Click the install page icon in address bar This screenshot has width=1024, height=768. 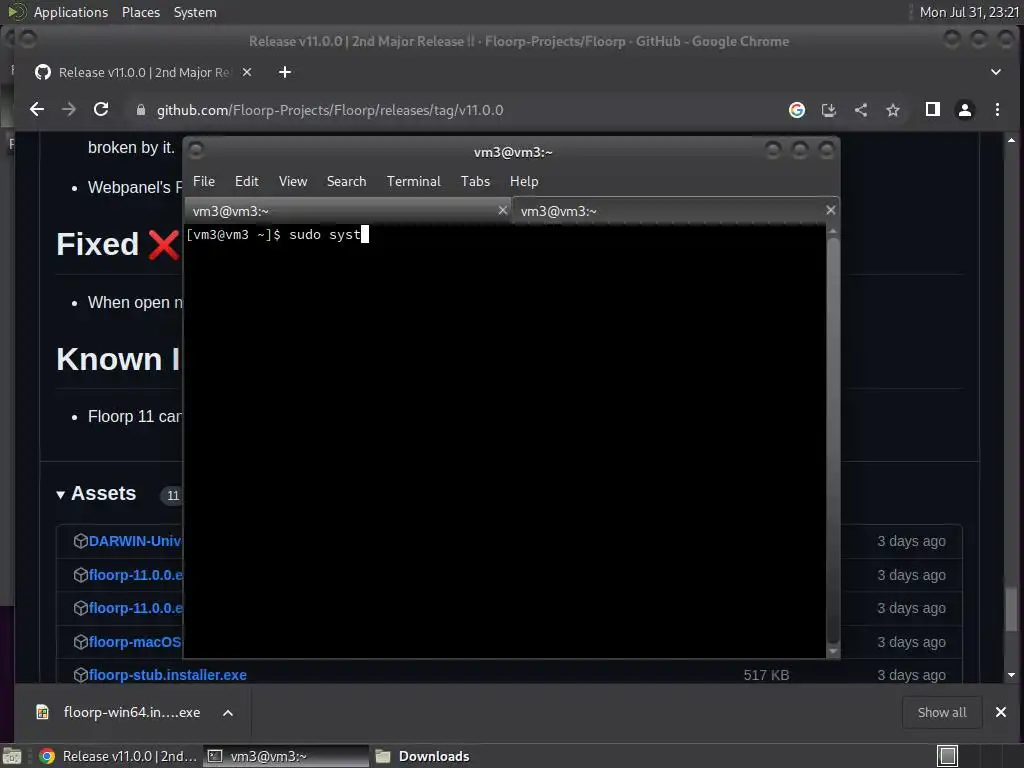828,110
